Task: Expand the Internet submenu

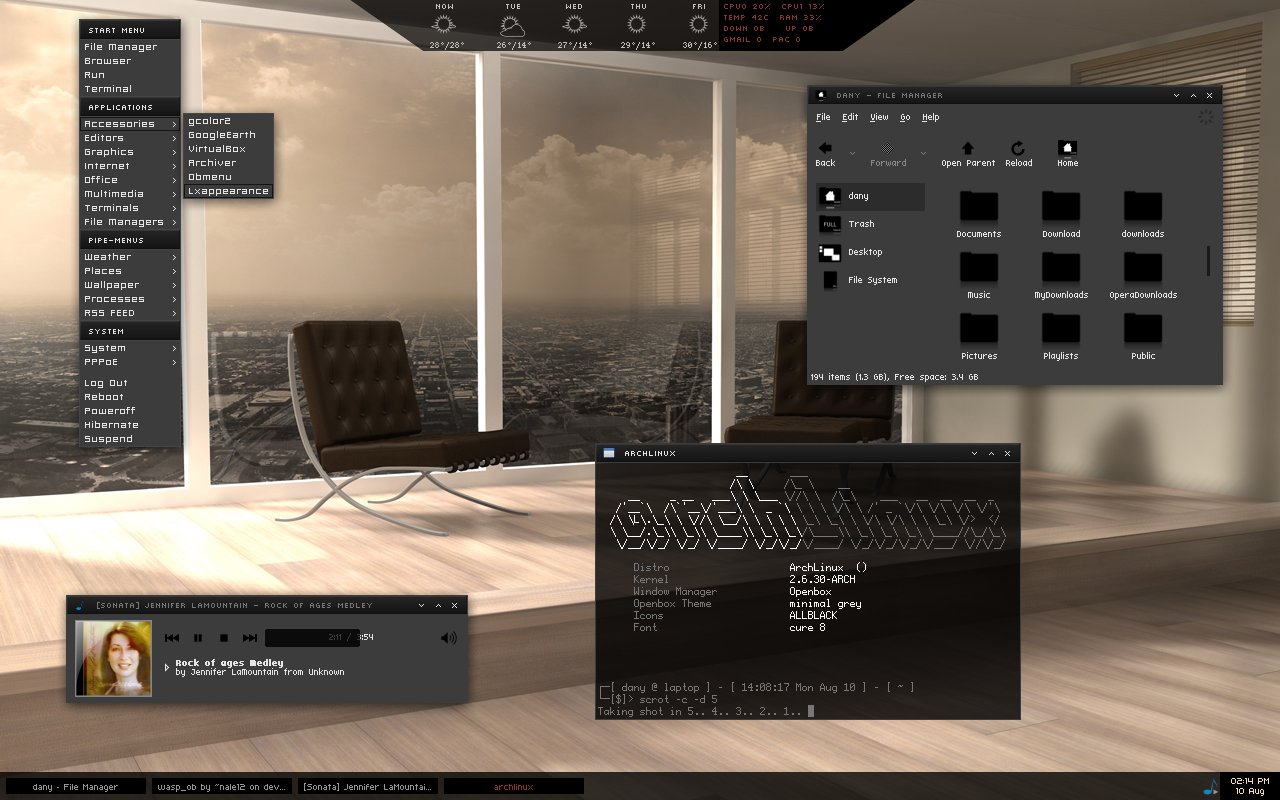Action: [130, 166]
